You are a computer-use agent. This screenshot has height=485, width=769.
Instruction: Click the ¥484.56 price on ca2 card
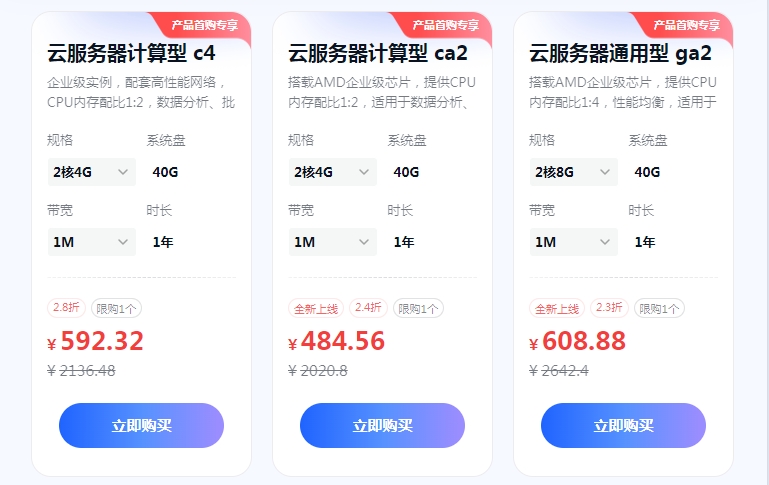tap(342, 341)
